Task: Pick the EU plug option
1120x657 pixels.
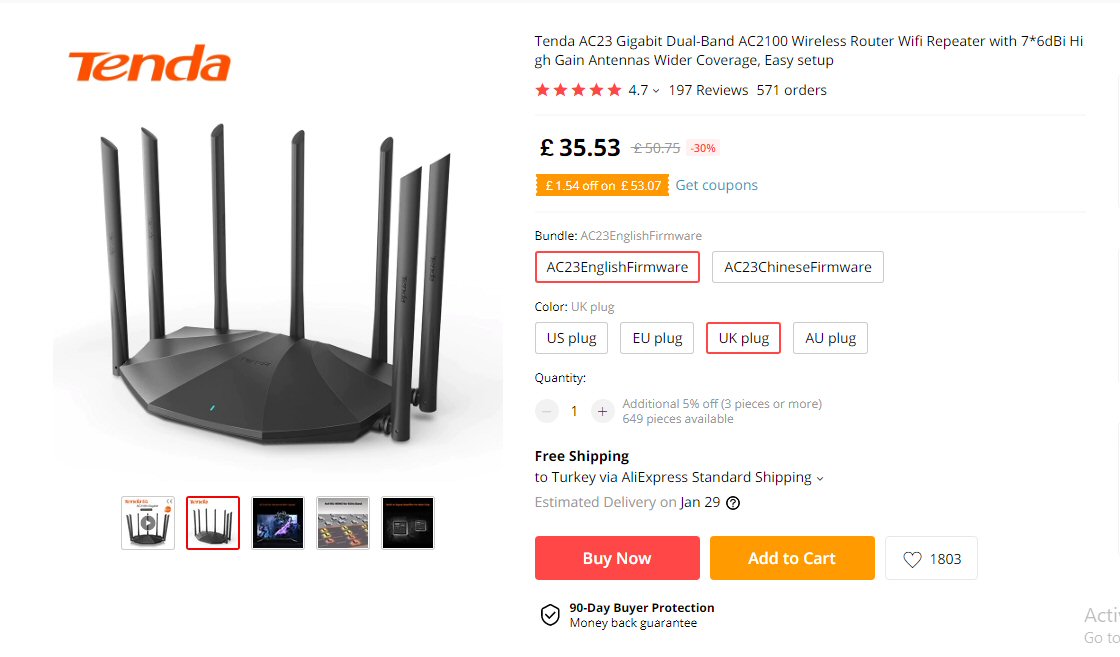Action: (x=657, y=338)
